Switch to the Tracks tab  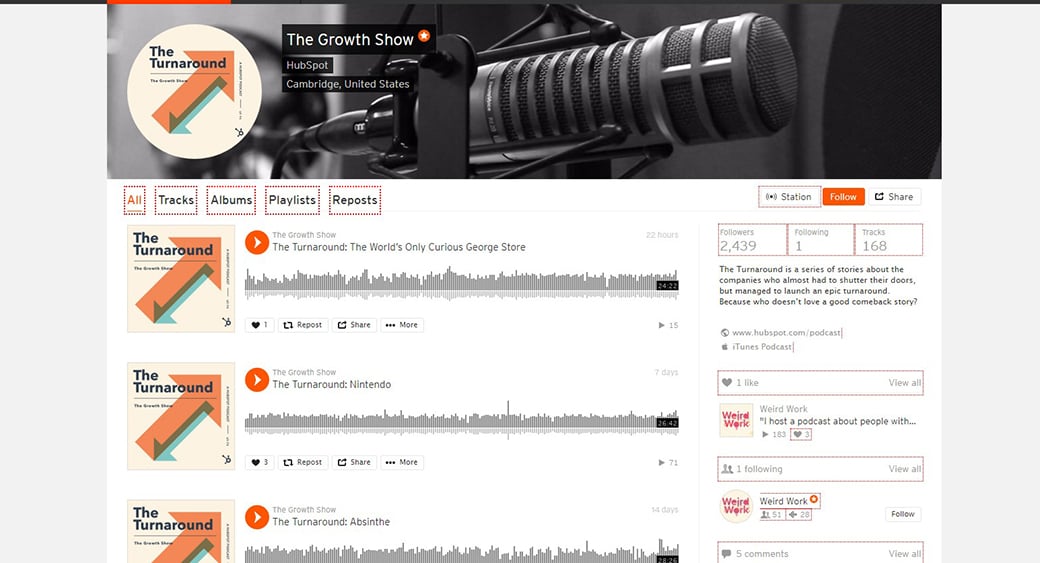click(176, 200)
